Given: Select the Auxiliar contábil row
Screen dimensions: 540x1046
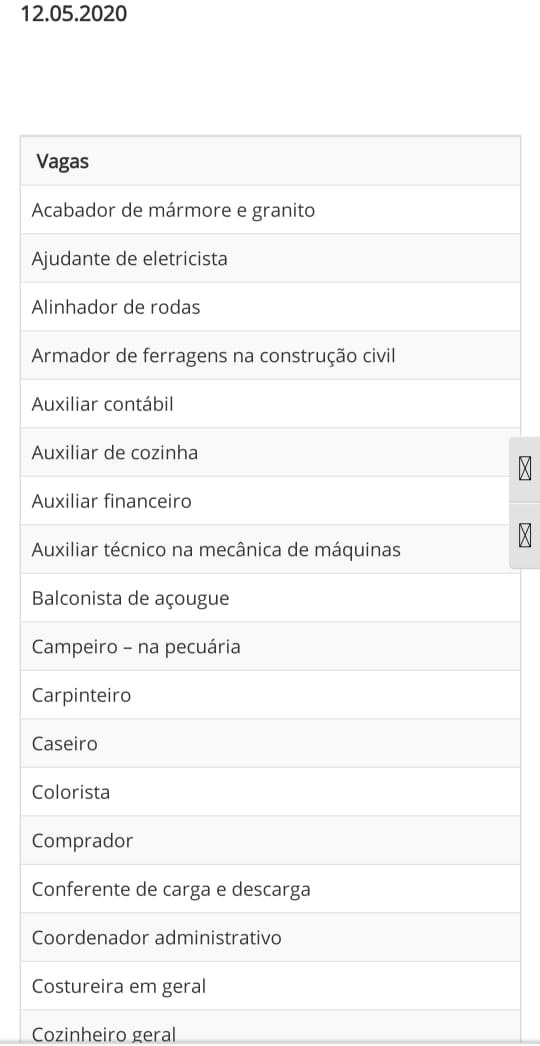Looking at the screenshot, I should 270,404.
